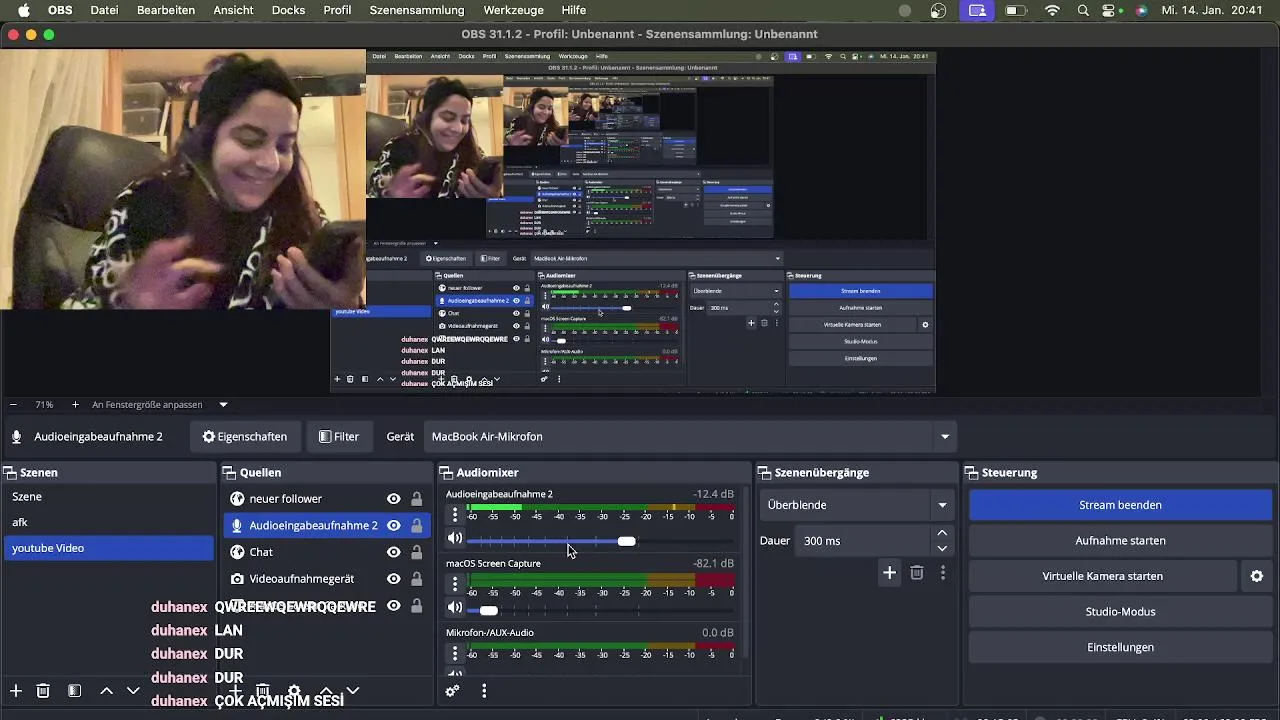Open Filter for selected source
This screenshot has height=720, width=1280.
click(339, 437)
